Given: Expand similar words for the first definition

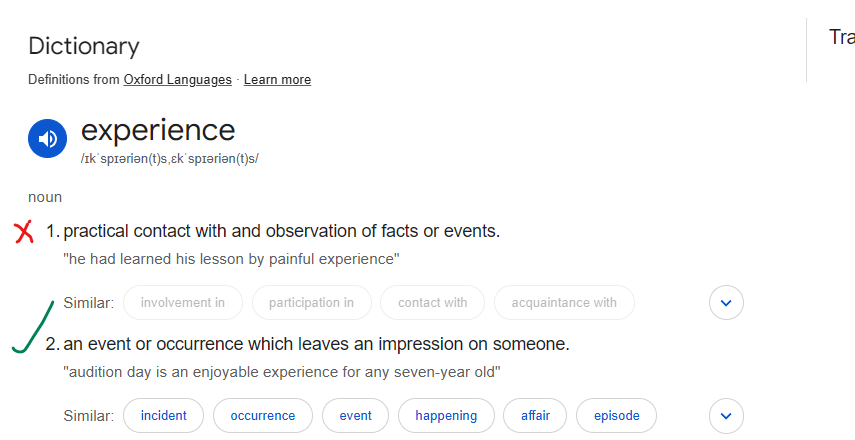Looking at the screenshot, I should coord(726,302).
